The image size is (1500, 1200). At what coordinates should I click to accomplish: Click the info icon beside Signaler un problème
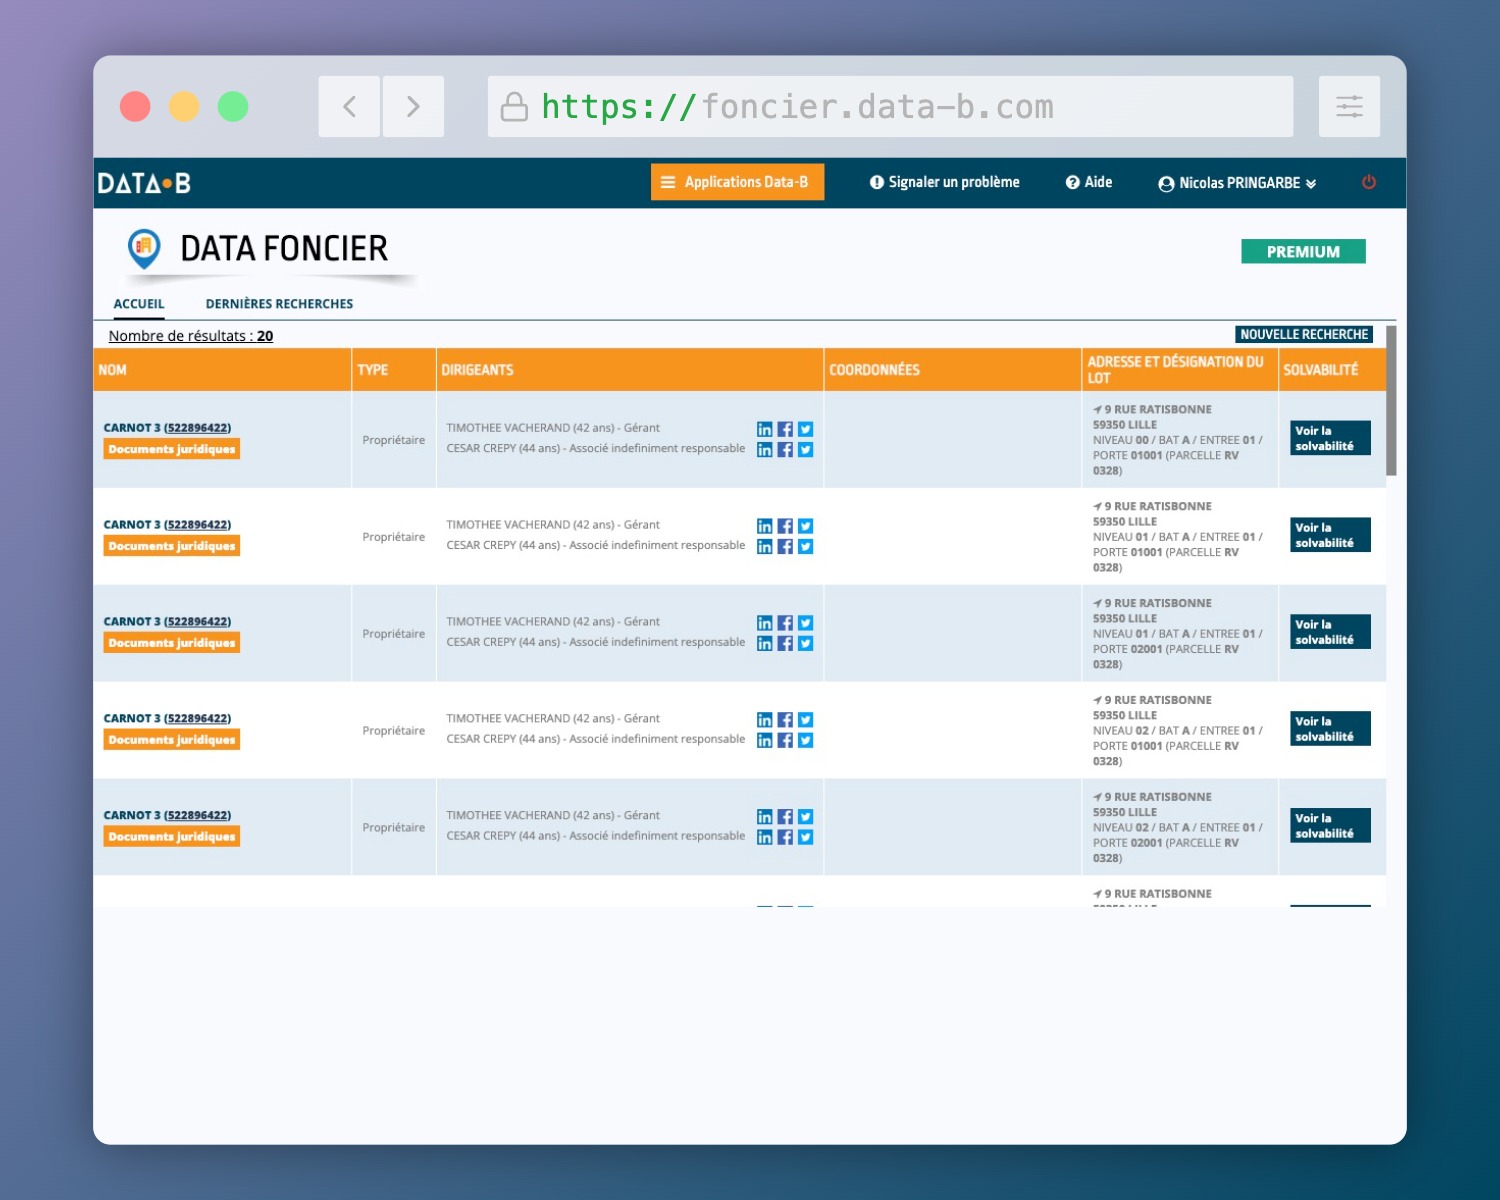876,182
